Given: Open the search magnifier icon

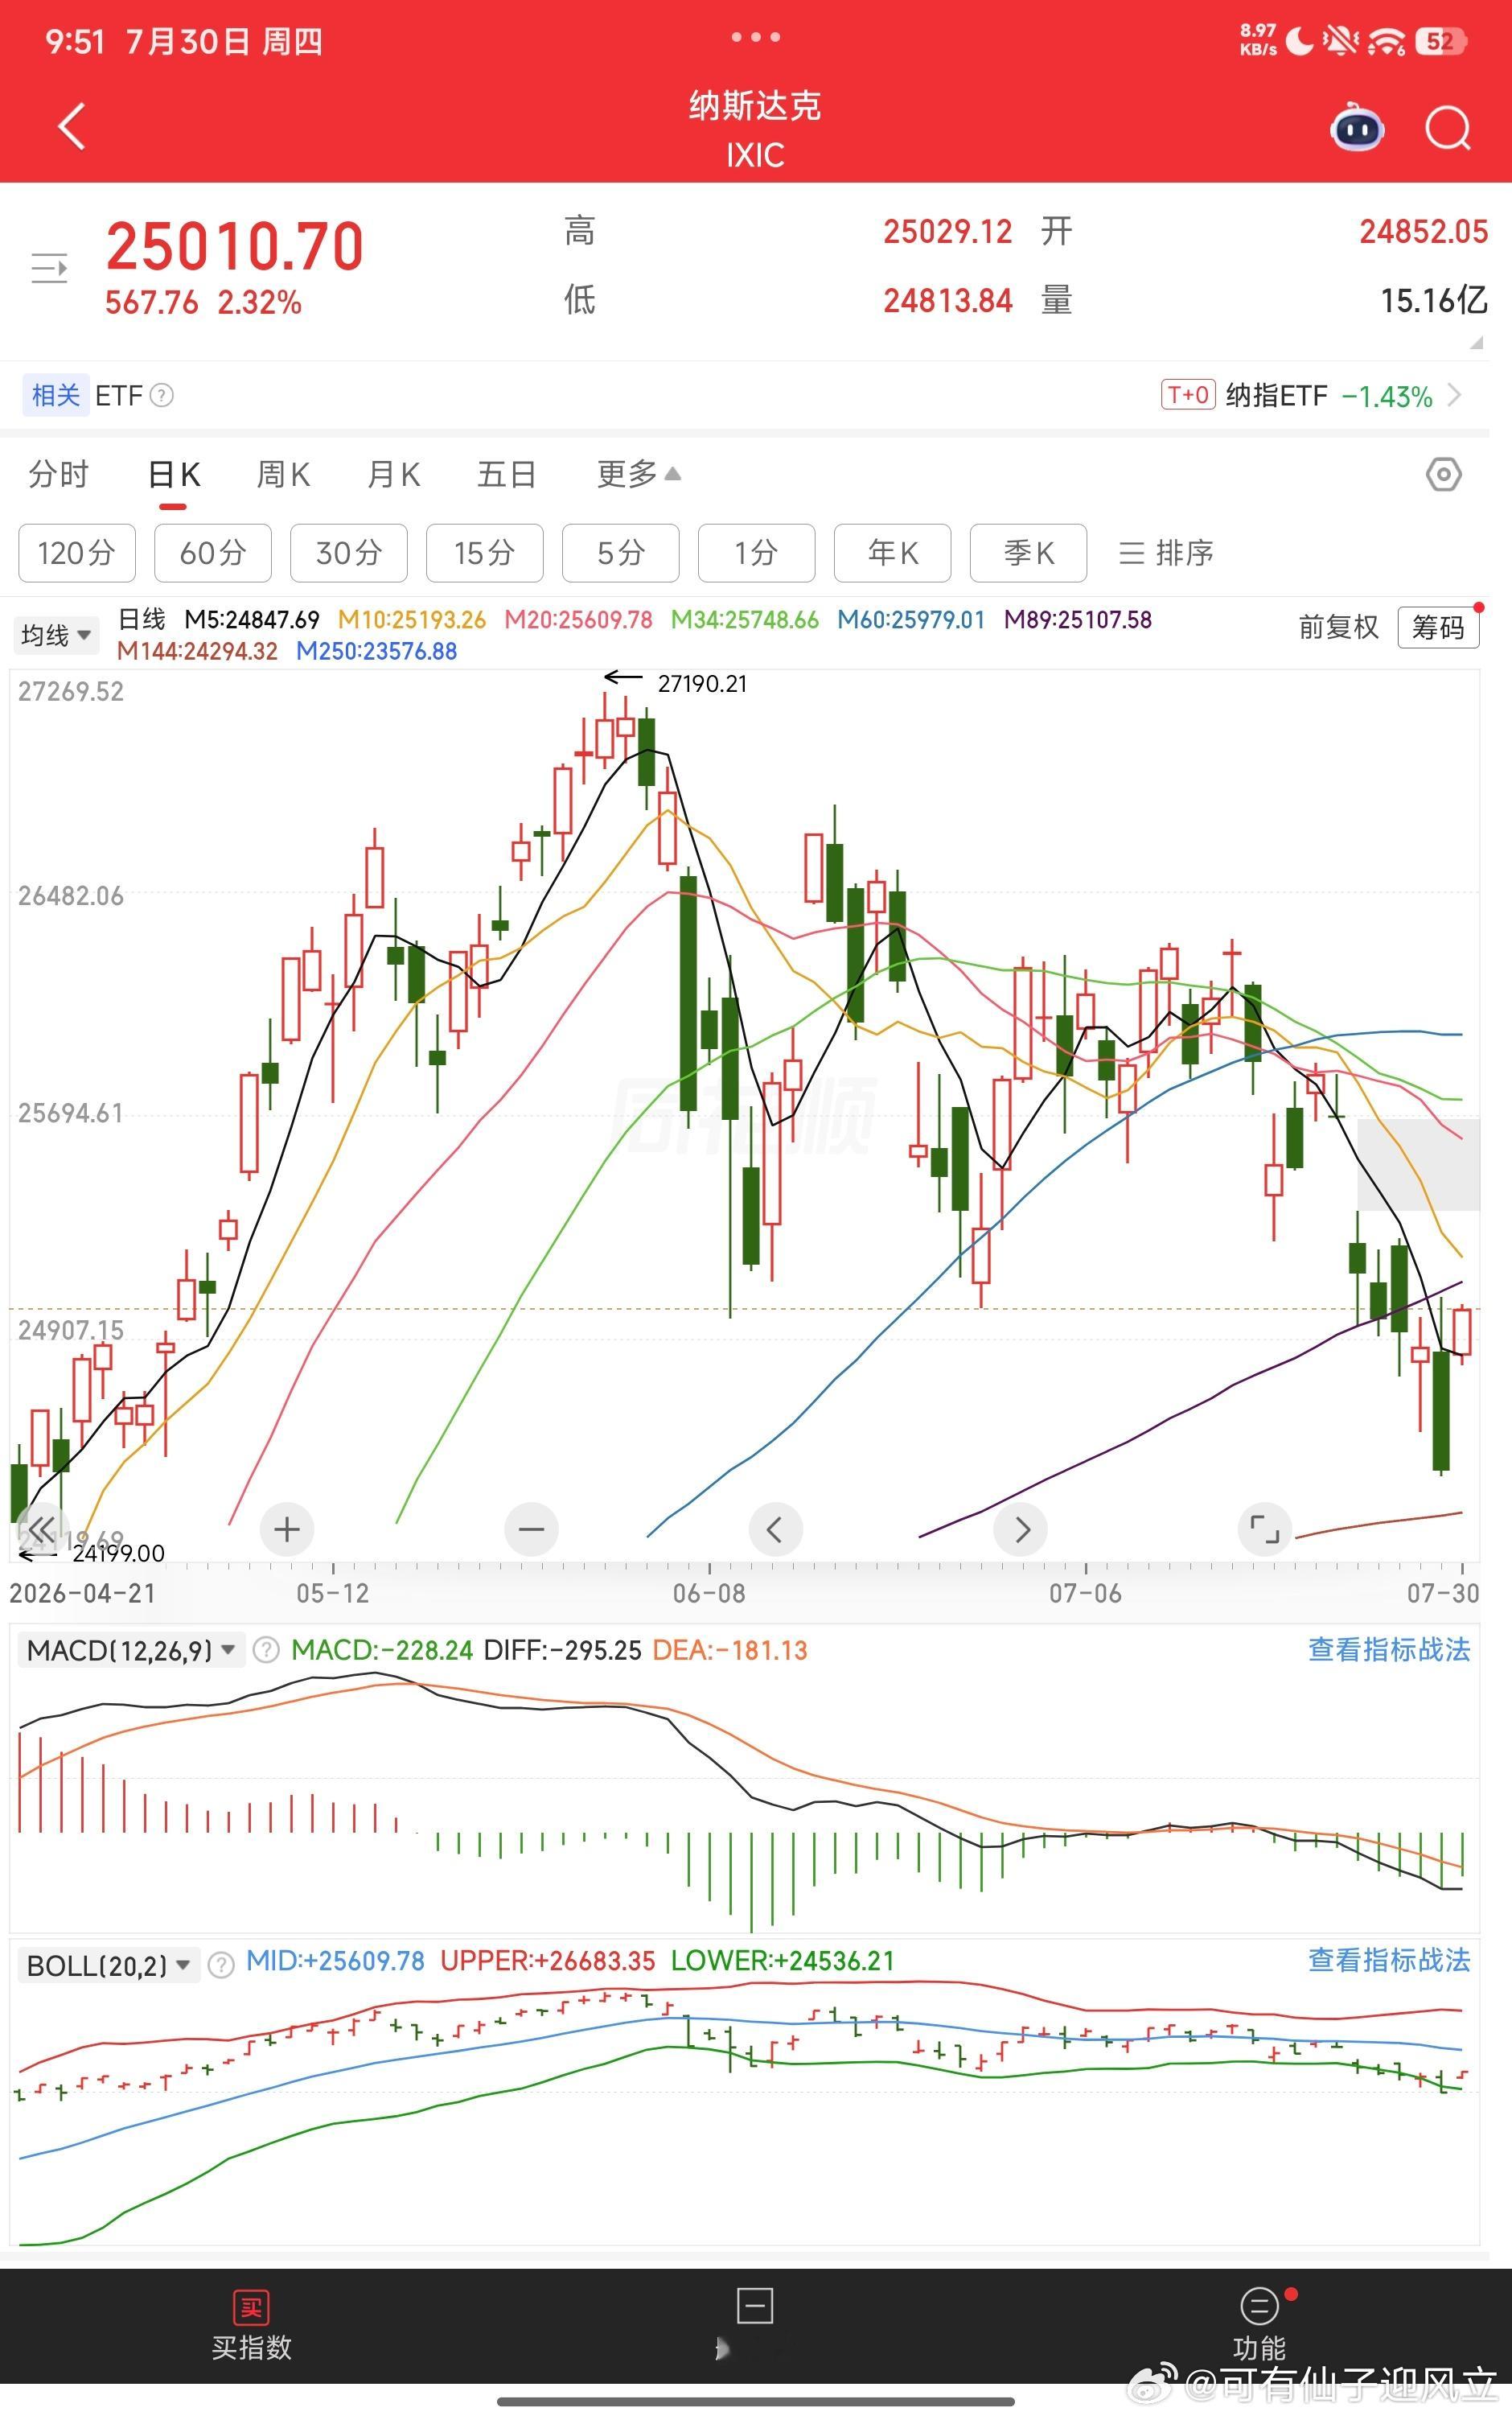Looking at the screenshot, I should pos(1448,127).
